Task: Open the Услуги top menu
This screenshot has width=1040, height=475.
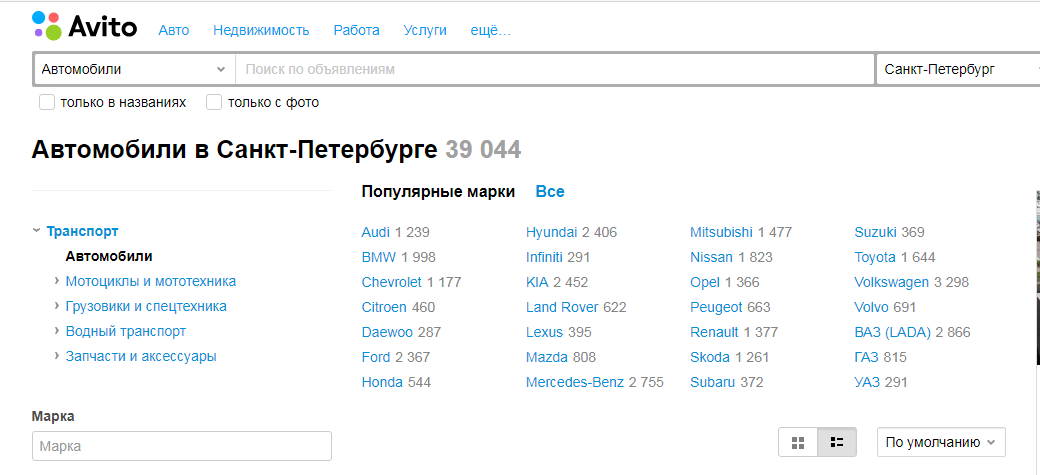Action: (425, 31)
